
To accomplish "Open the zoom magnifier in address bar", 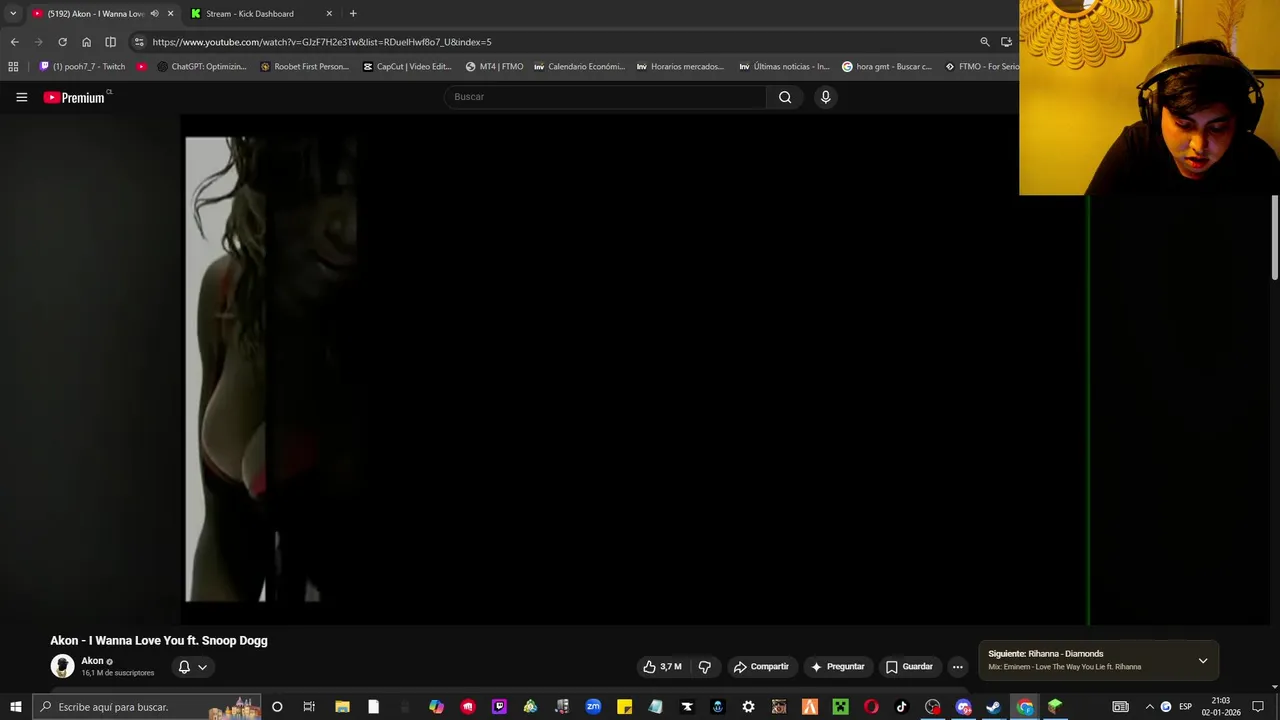I will (984, 42).
